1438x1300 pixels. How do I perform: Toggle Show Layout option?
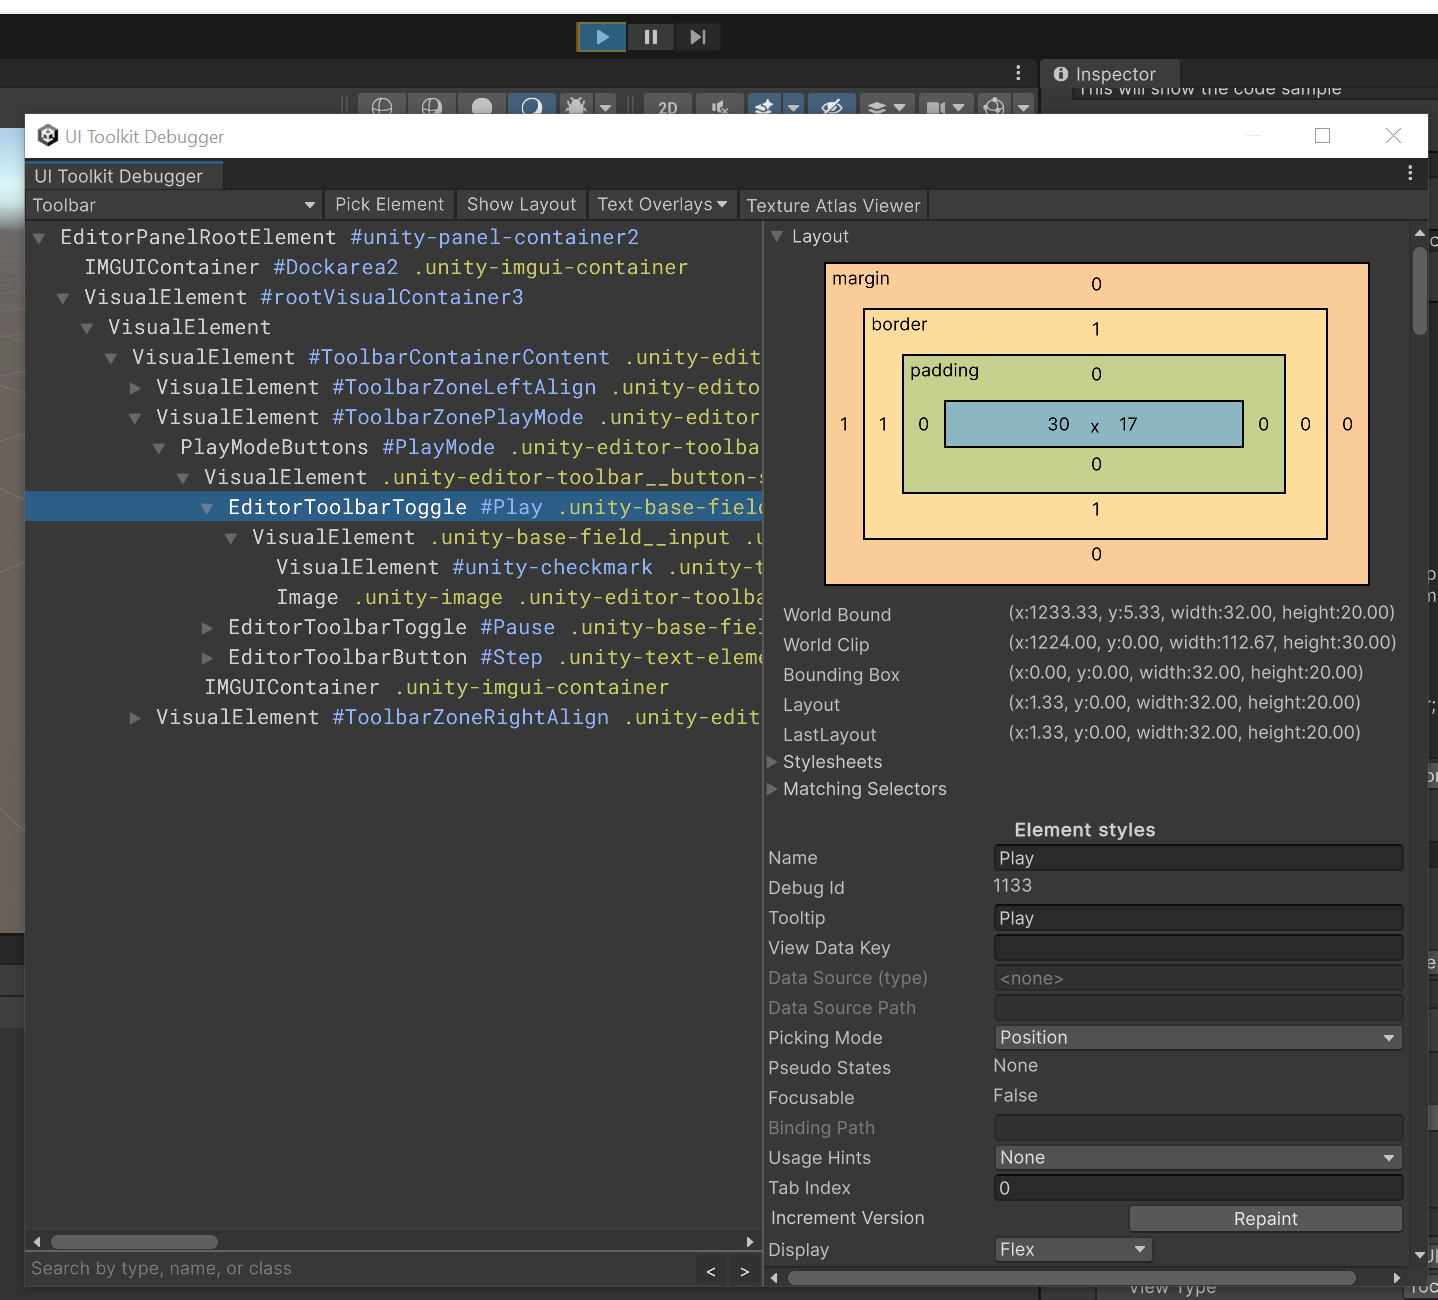[x=521, y=204]
